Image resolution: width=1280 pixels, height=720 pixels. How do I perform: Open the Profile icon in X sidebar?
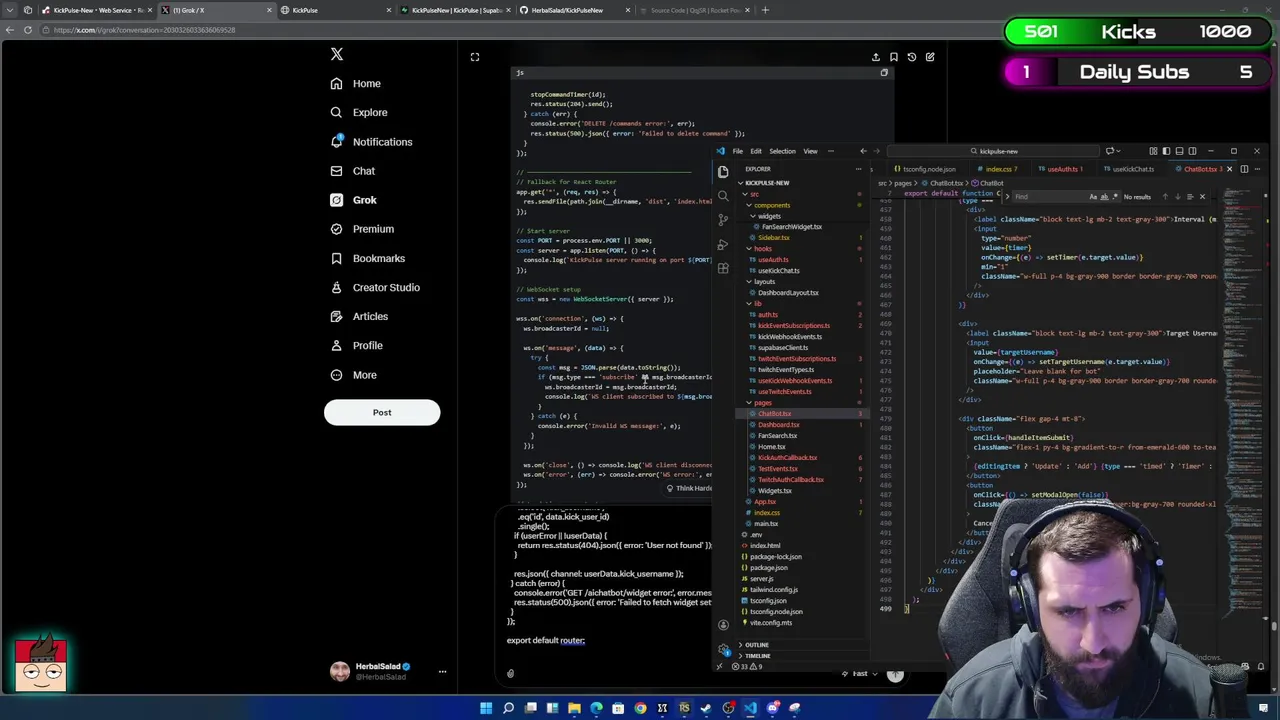click(336, 345)
